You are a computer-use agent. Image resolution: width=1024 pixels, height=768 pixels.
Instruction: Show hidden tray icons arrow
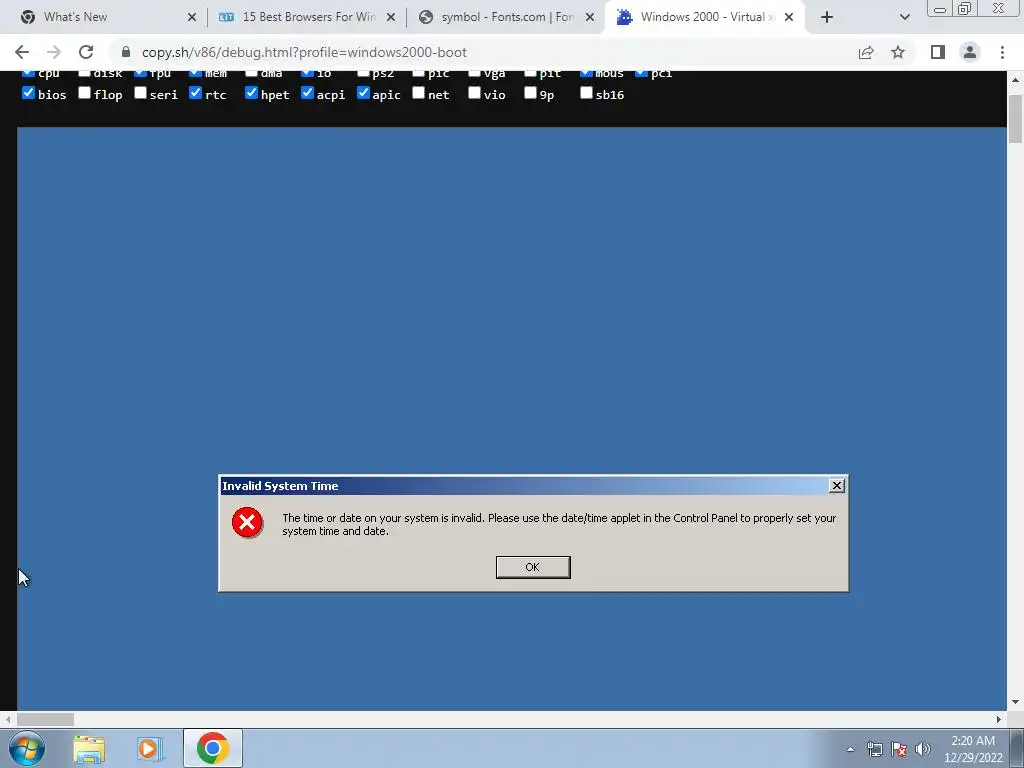tap(850, 749)
